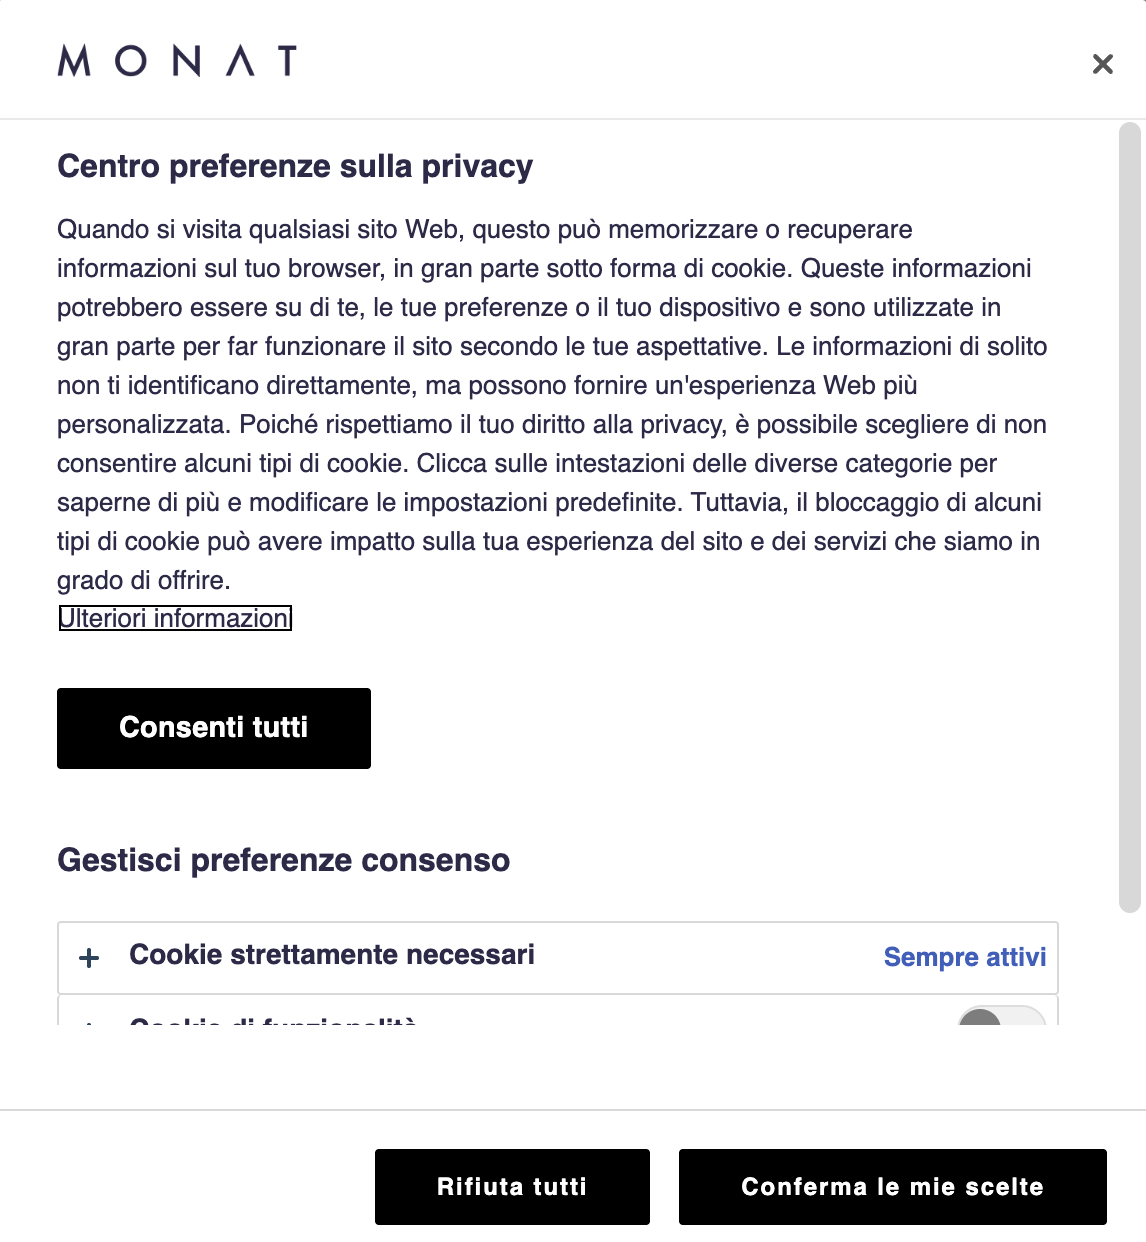Click the Cookie strettamente necessari label
1146x1242 pixels.
pos(332,955)
